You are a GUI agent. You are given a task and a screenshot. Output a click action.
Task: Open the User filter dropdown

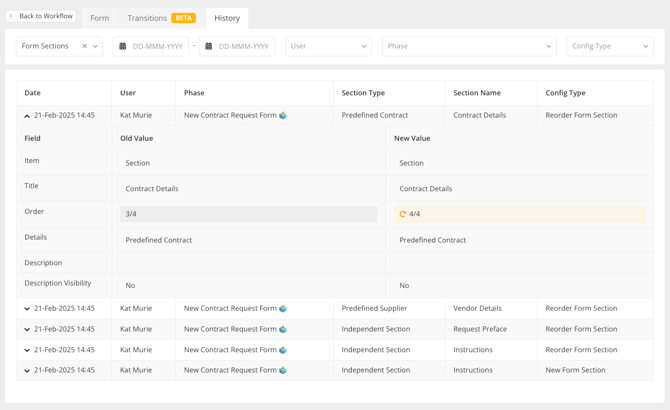328,46
